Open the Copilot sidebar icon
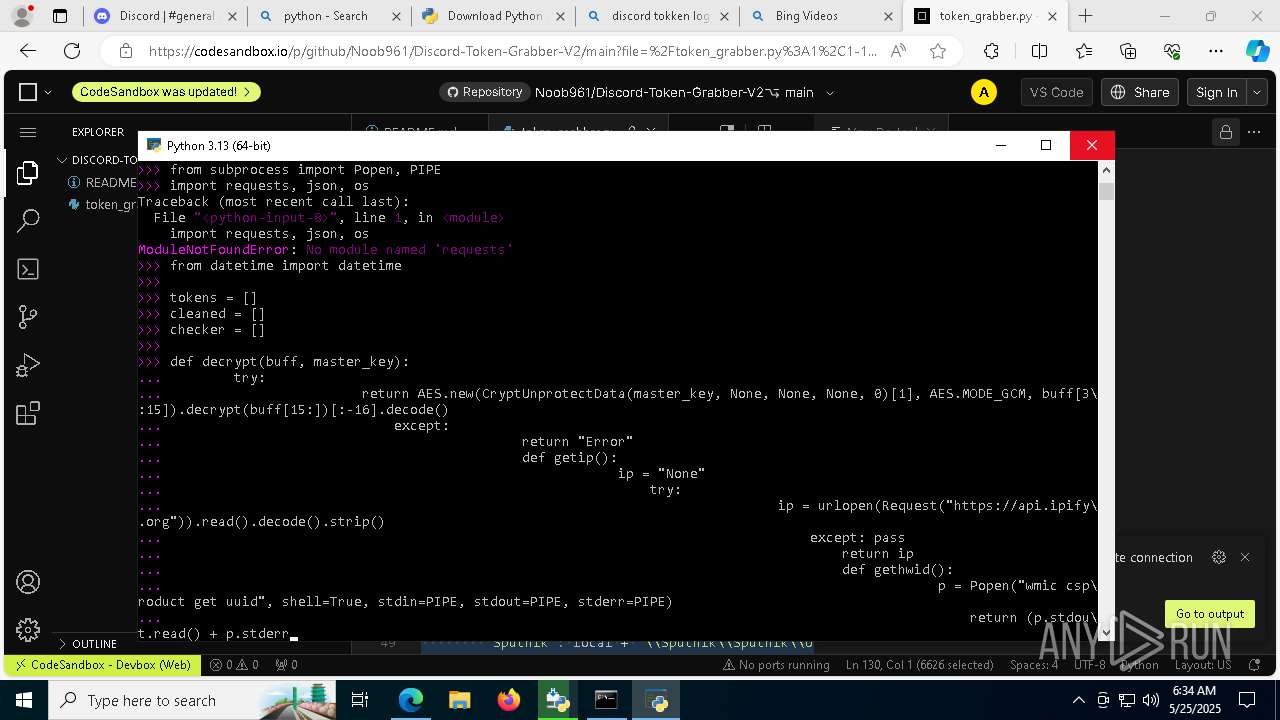The image size is (1280, 720). pyautogui.click(x=1257, y=51)
